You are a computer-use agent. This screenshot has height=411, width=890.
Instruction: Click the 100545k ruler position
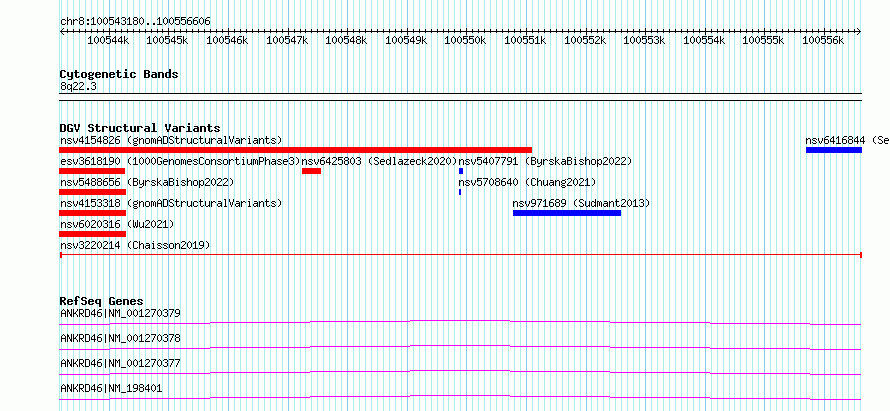pos(167,40)
